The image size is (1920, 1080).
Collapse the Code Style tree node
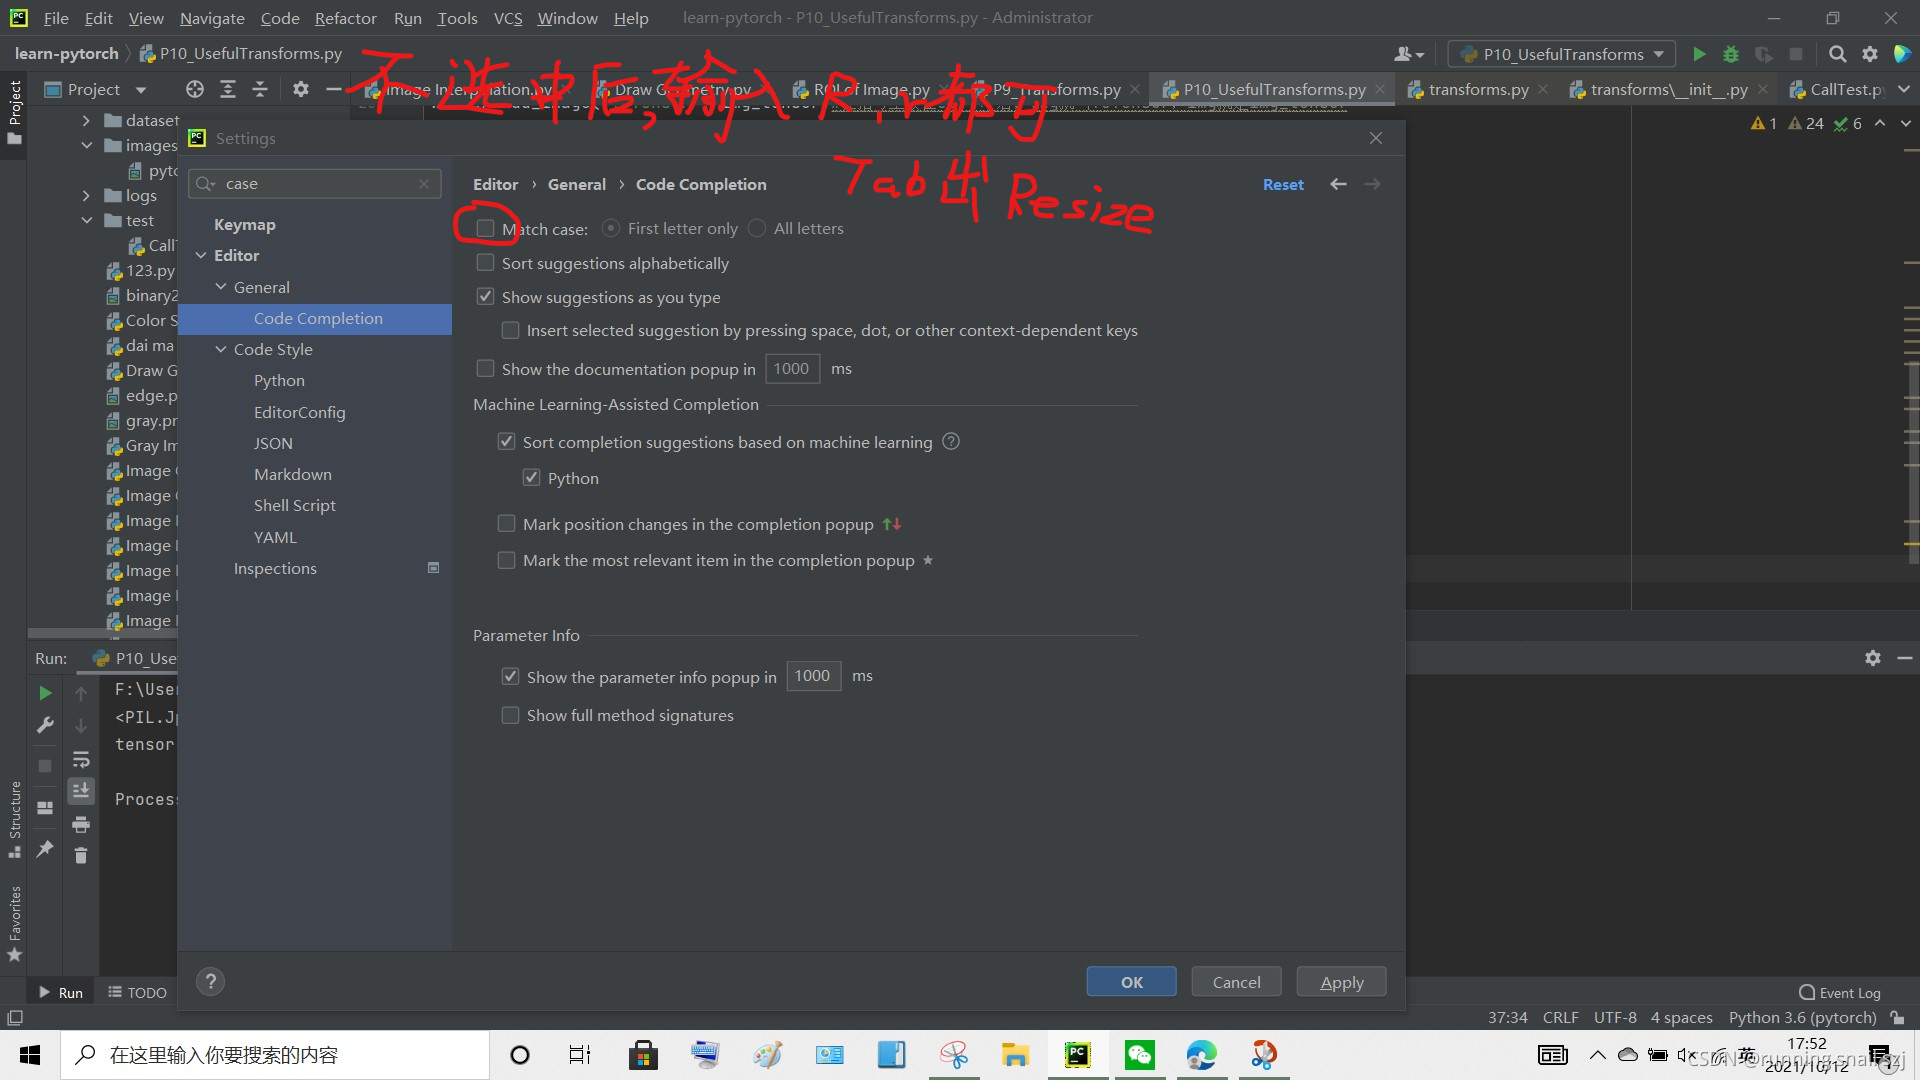point(221,349)
